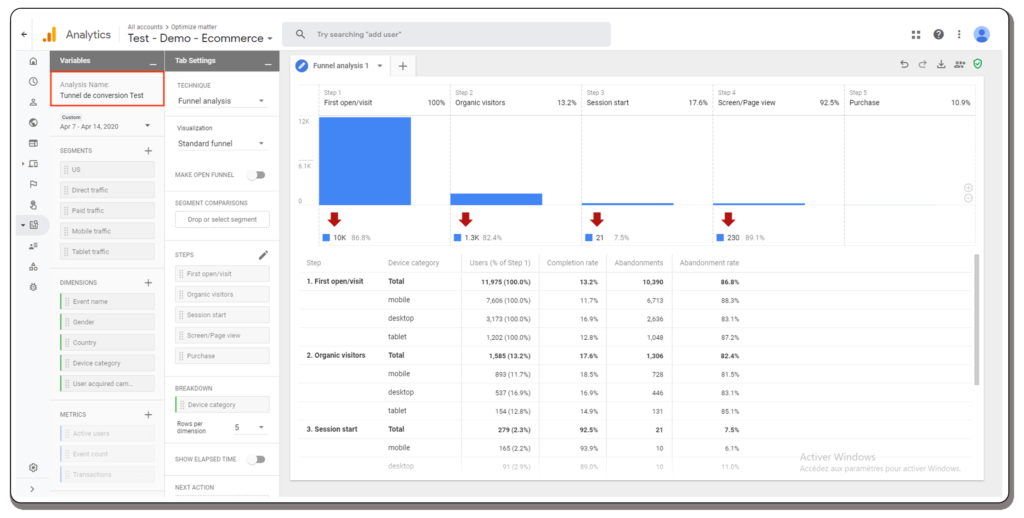Redo the last change in analysis
This screenshot has width=1024, height=518.
tap(922, 64)
